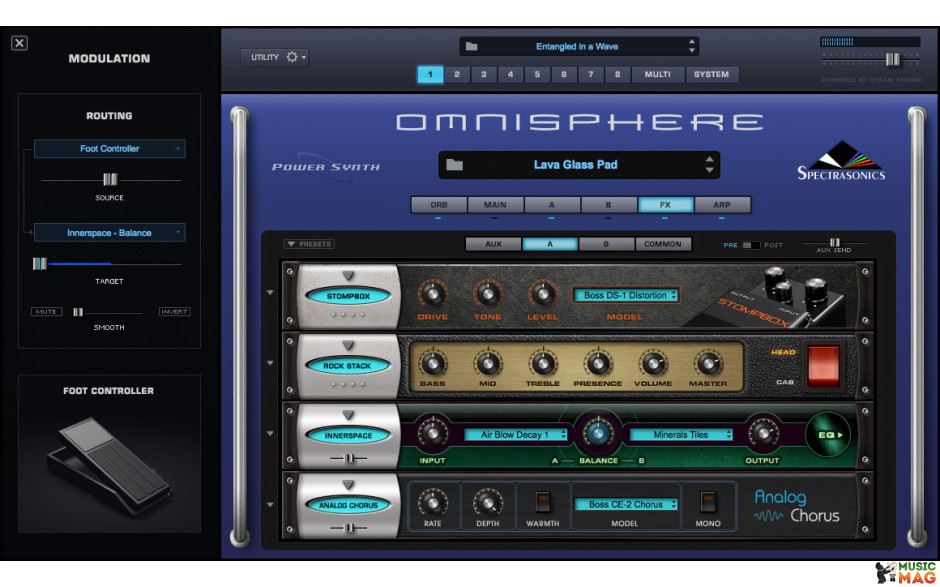
Task: Switch to the ORB tab
Action: pyautogui.click(x=439, y=204)
